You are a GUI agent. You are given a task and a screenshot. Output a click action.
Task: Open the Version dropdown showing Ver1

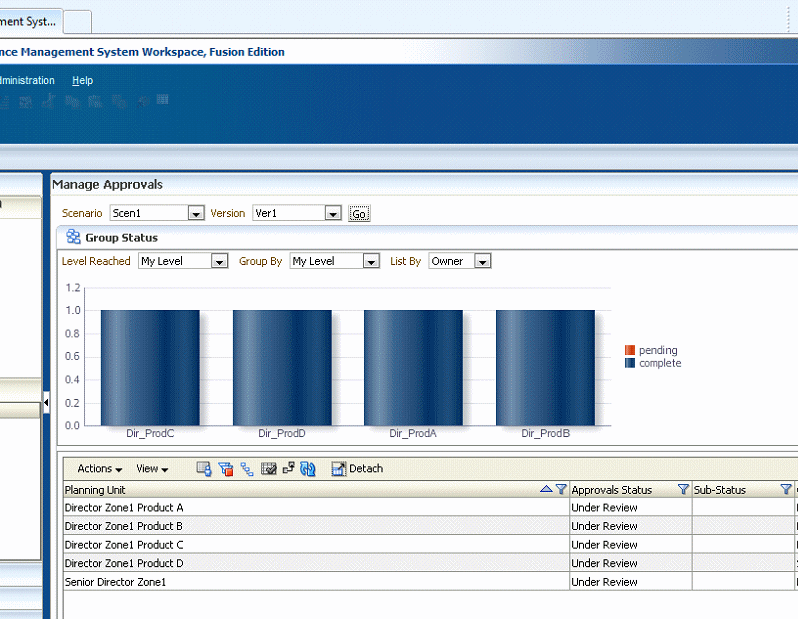tap(333, 213)
